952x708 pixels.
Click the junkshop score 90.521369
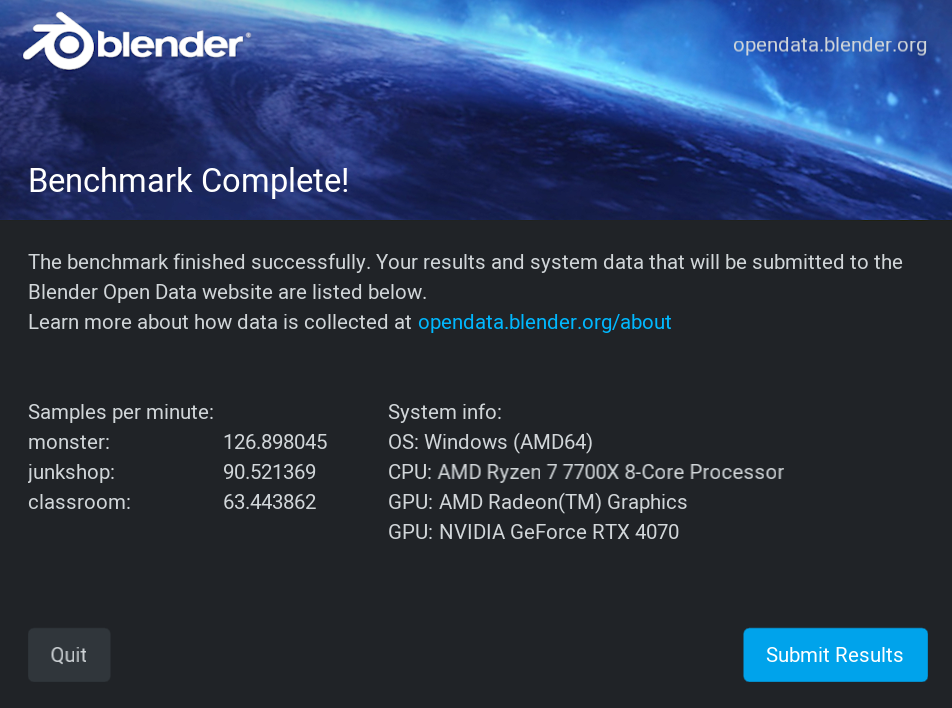click(270, 472)
